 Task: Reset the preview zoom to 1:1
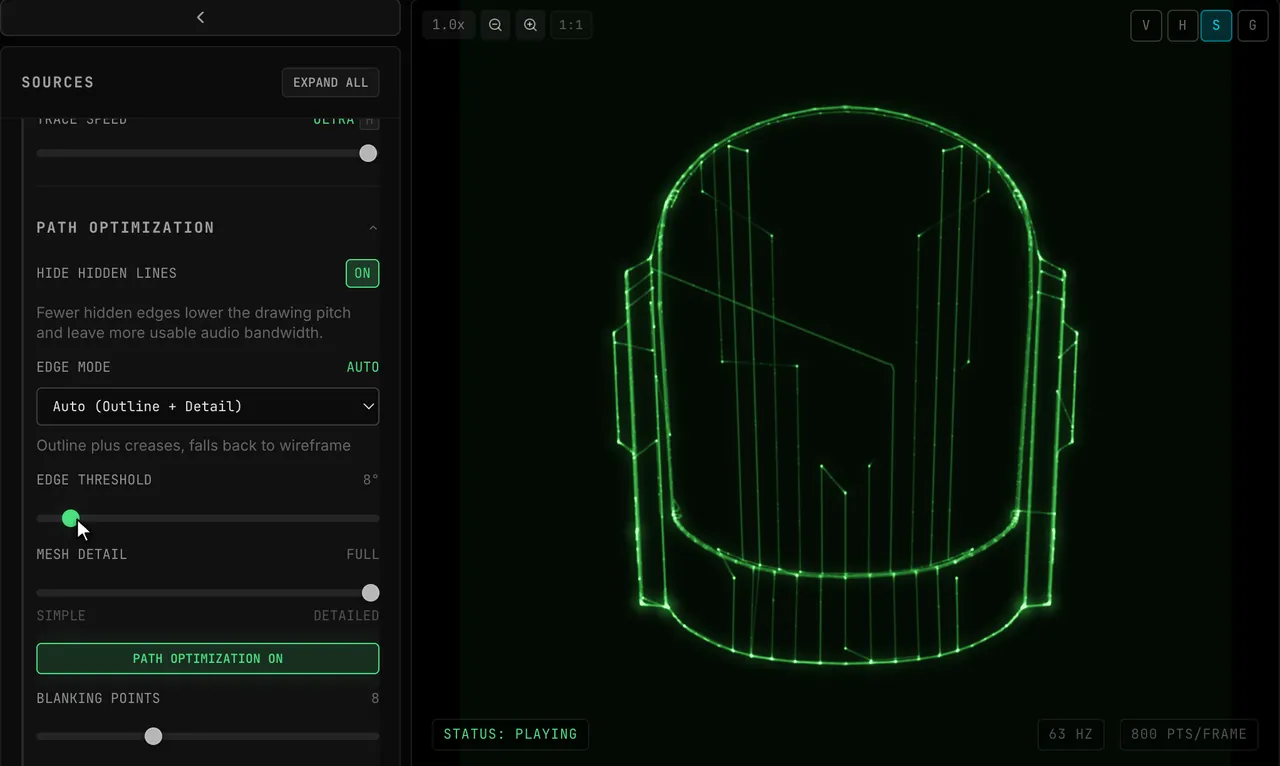pos(571,25)
